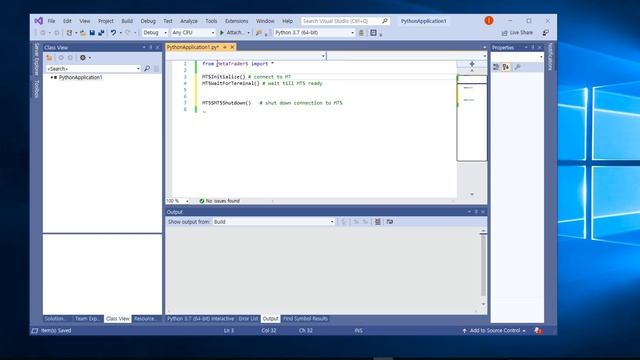Open the Debug menu
This screenshot has width=640, height=360.
coord(148,21)
